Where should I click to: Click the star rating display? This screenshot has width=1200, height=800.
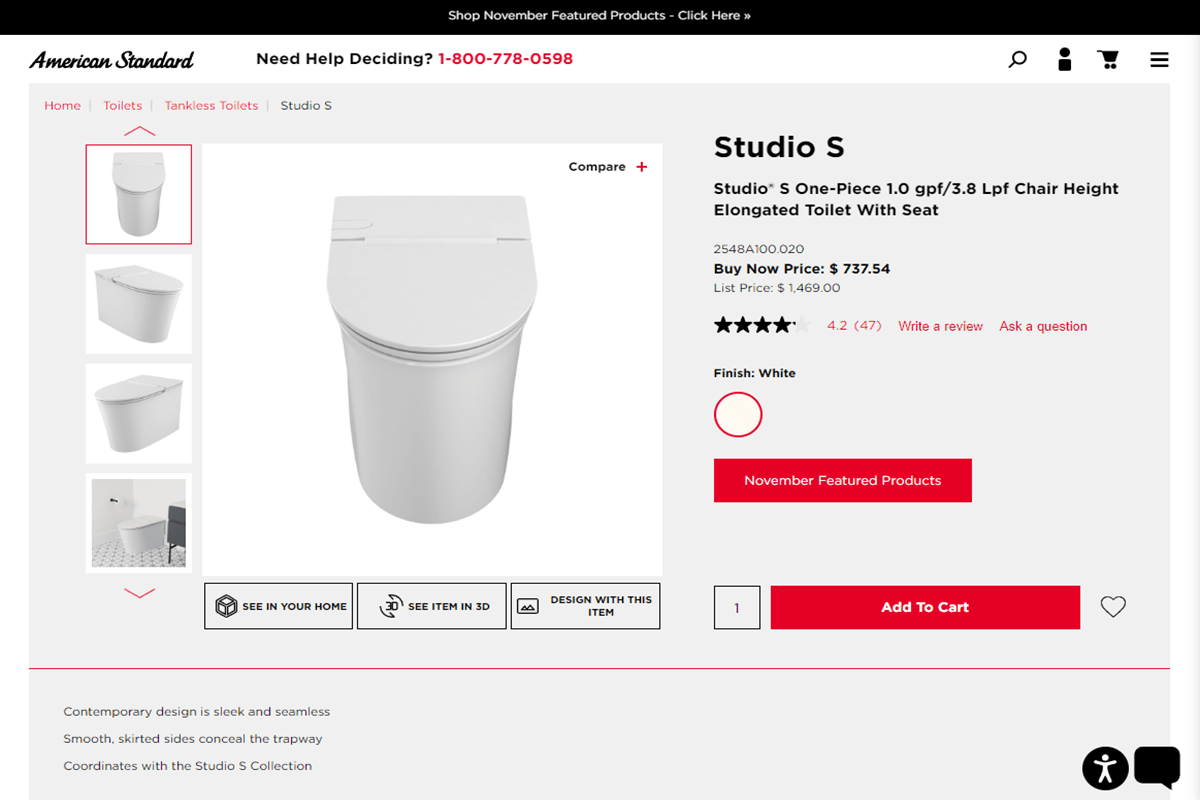[762, 325]
